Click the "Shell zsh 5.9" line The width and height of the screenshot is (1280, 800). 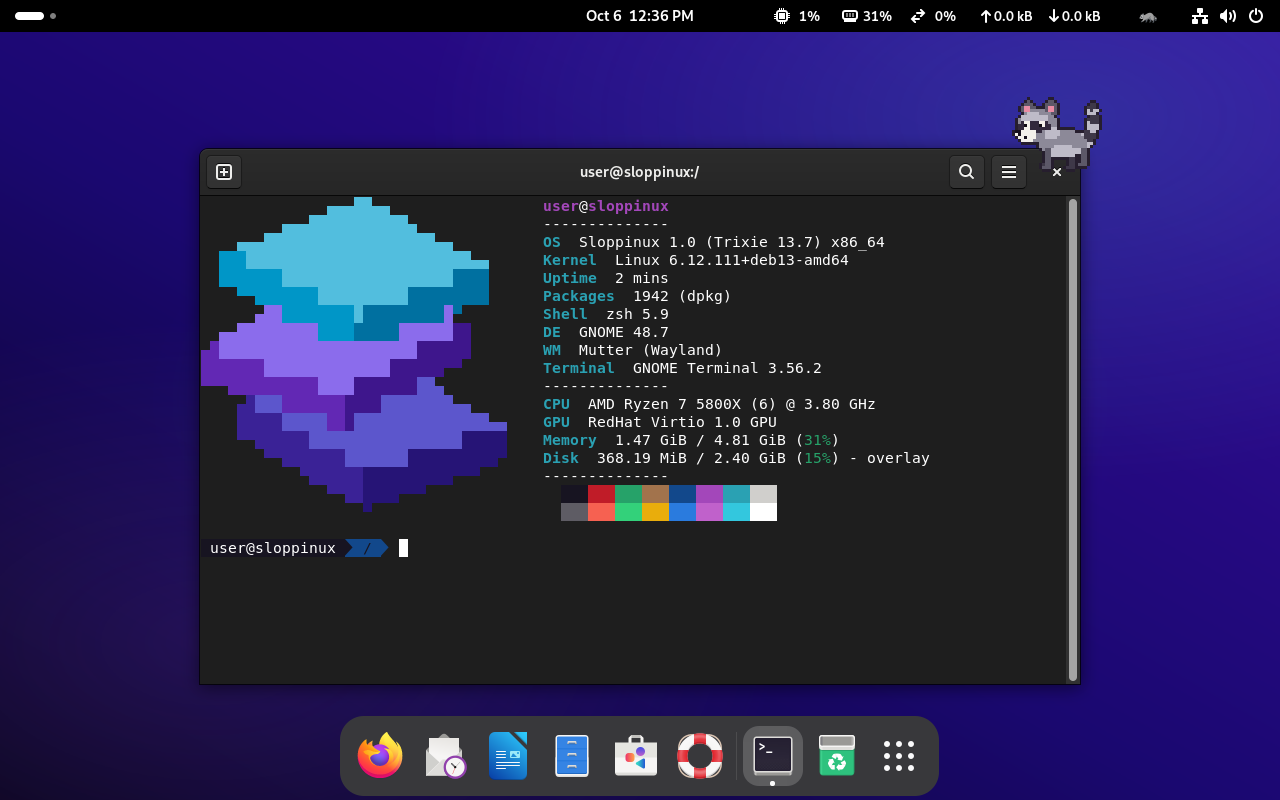[x=606, y=314]
